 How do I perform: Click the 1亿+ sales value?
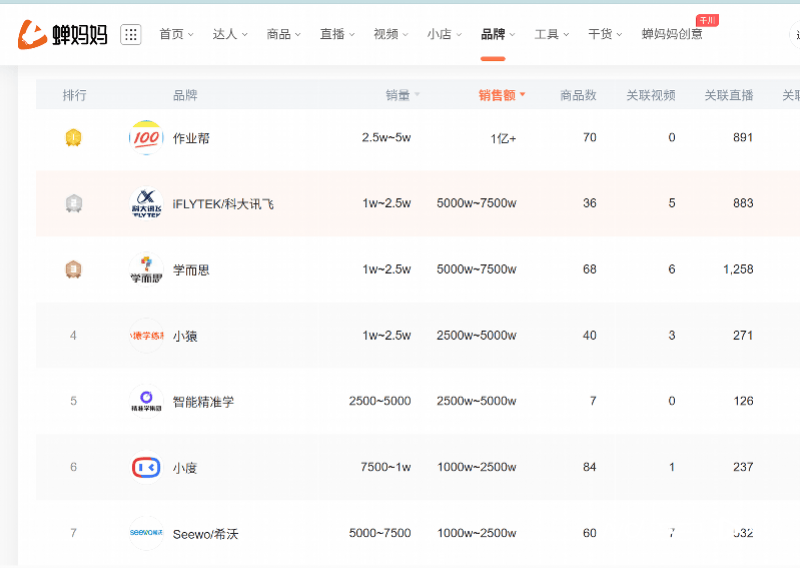click(504, 138)
